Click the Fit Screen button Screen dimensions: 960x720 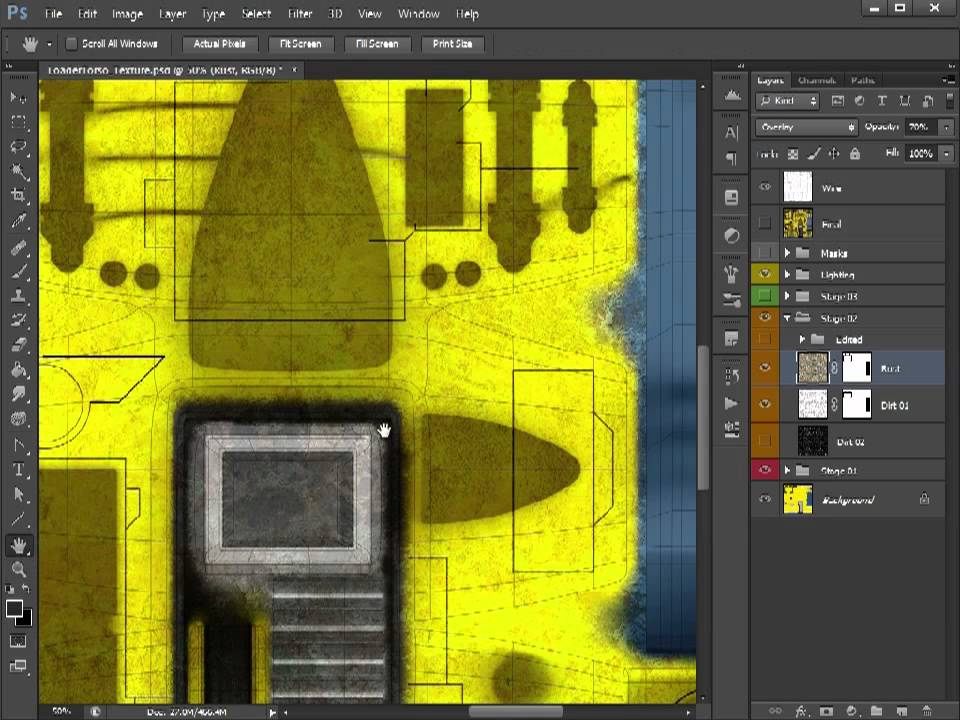(300, 44)
